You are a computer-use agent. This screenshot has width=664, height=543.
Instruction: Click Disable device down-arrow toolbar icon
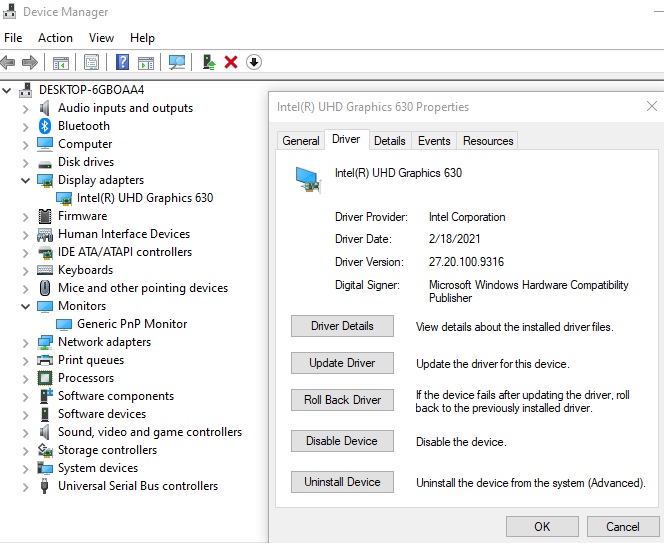click(x=254, y=62)
